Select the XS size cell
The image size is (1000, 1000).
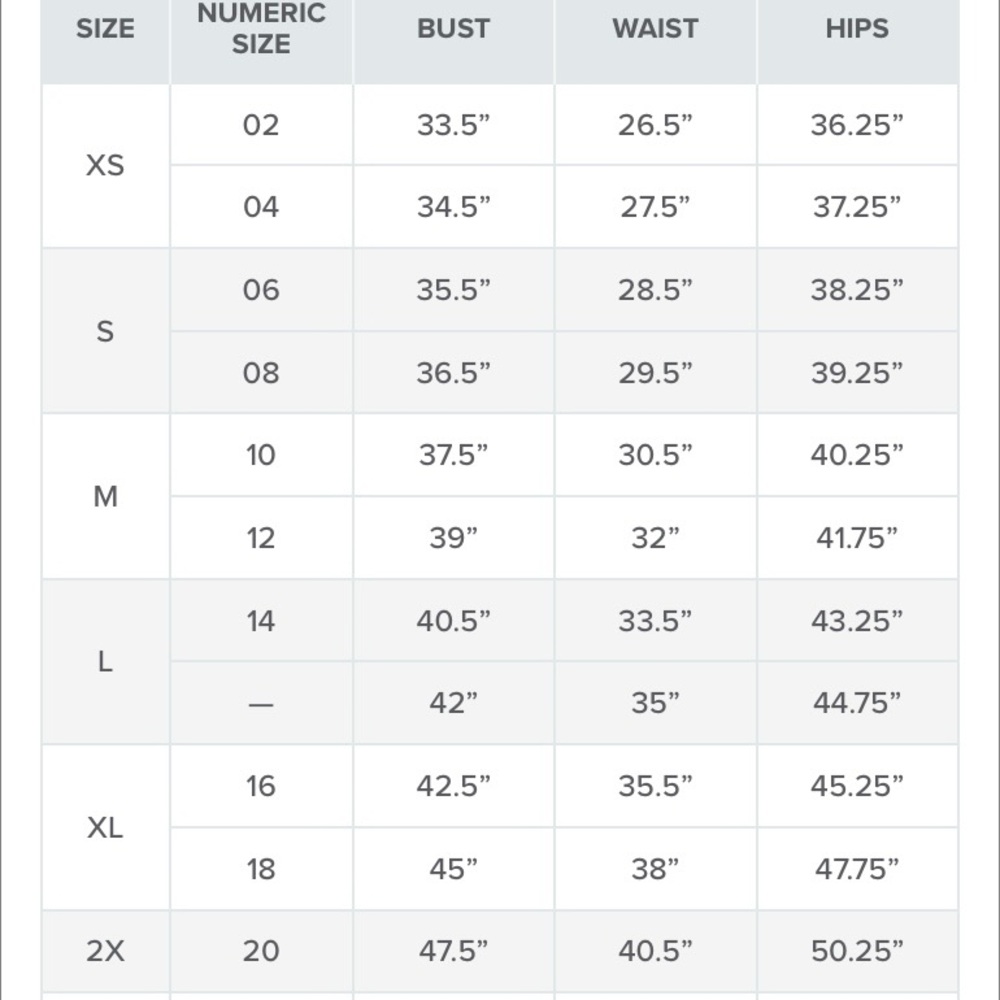(x=105, y=166)
